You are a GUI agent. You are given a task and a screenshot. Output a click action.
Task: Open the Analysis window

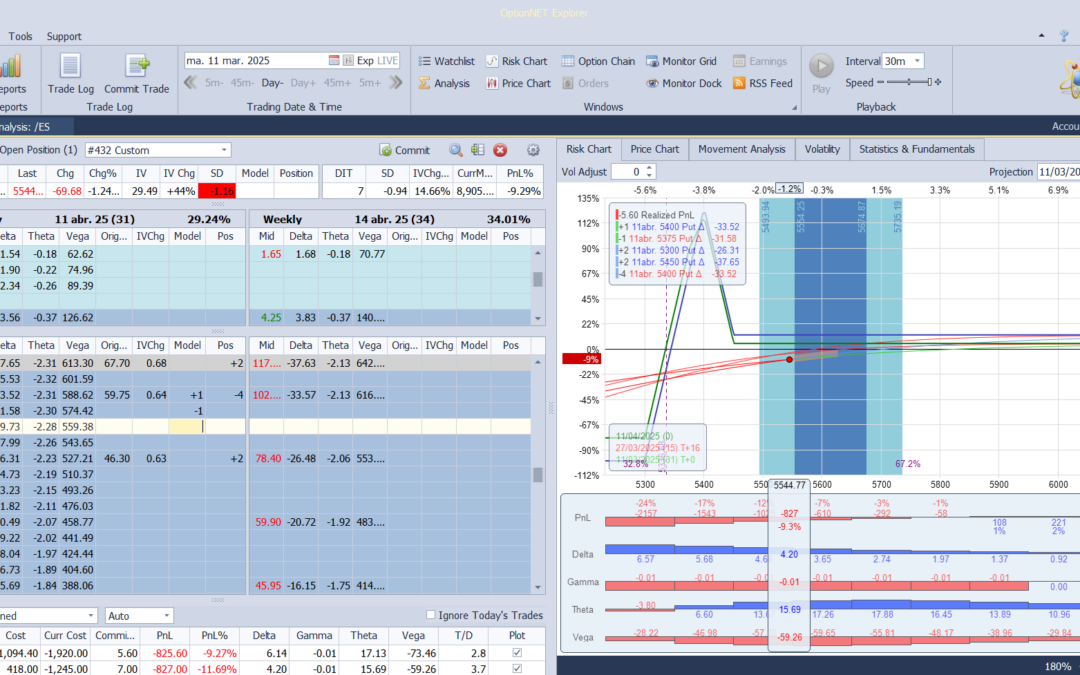coord(444,83)
